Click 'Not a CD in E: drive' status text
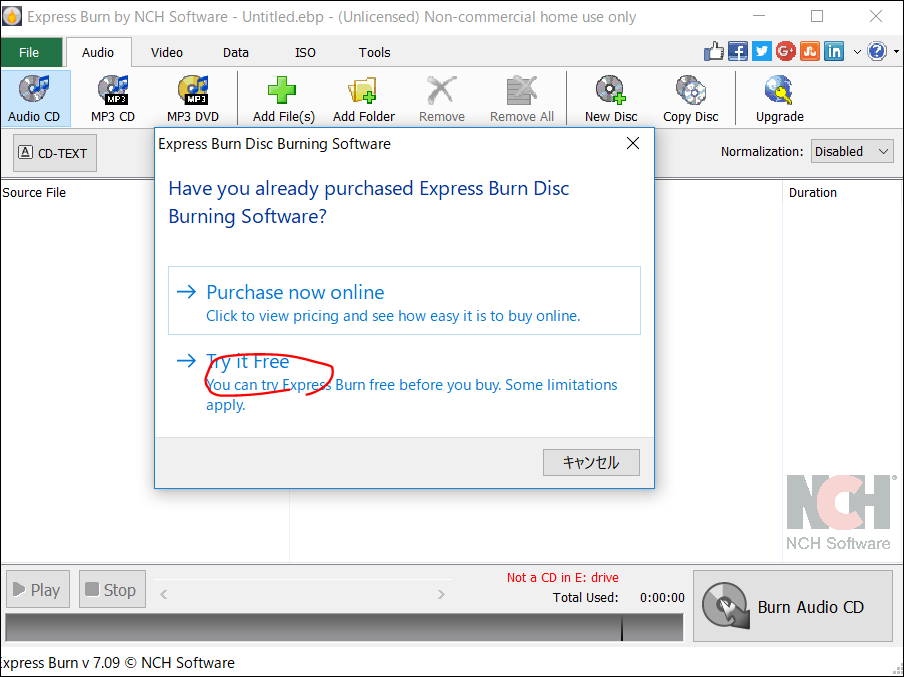The height and width of the screenshot is (677, 904). tap(563, 577)
